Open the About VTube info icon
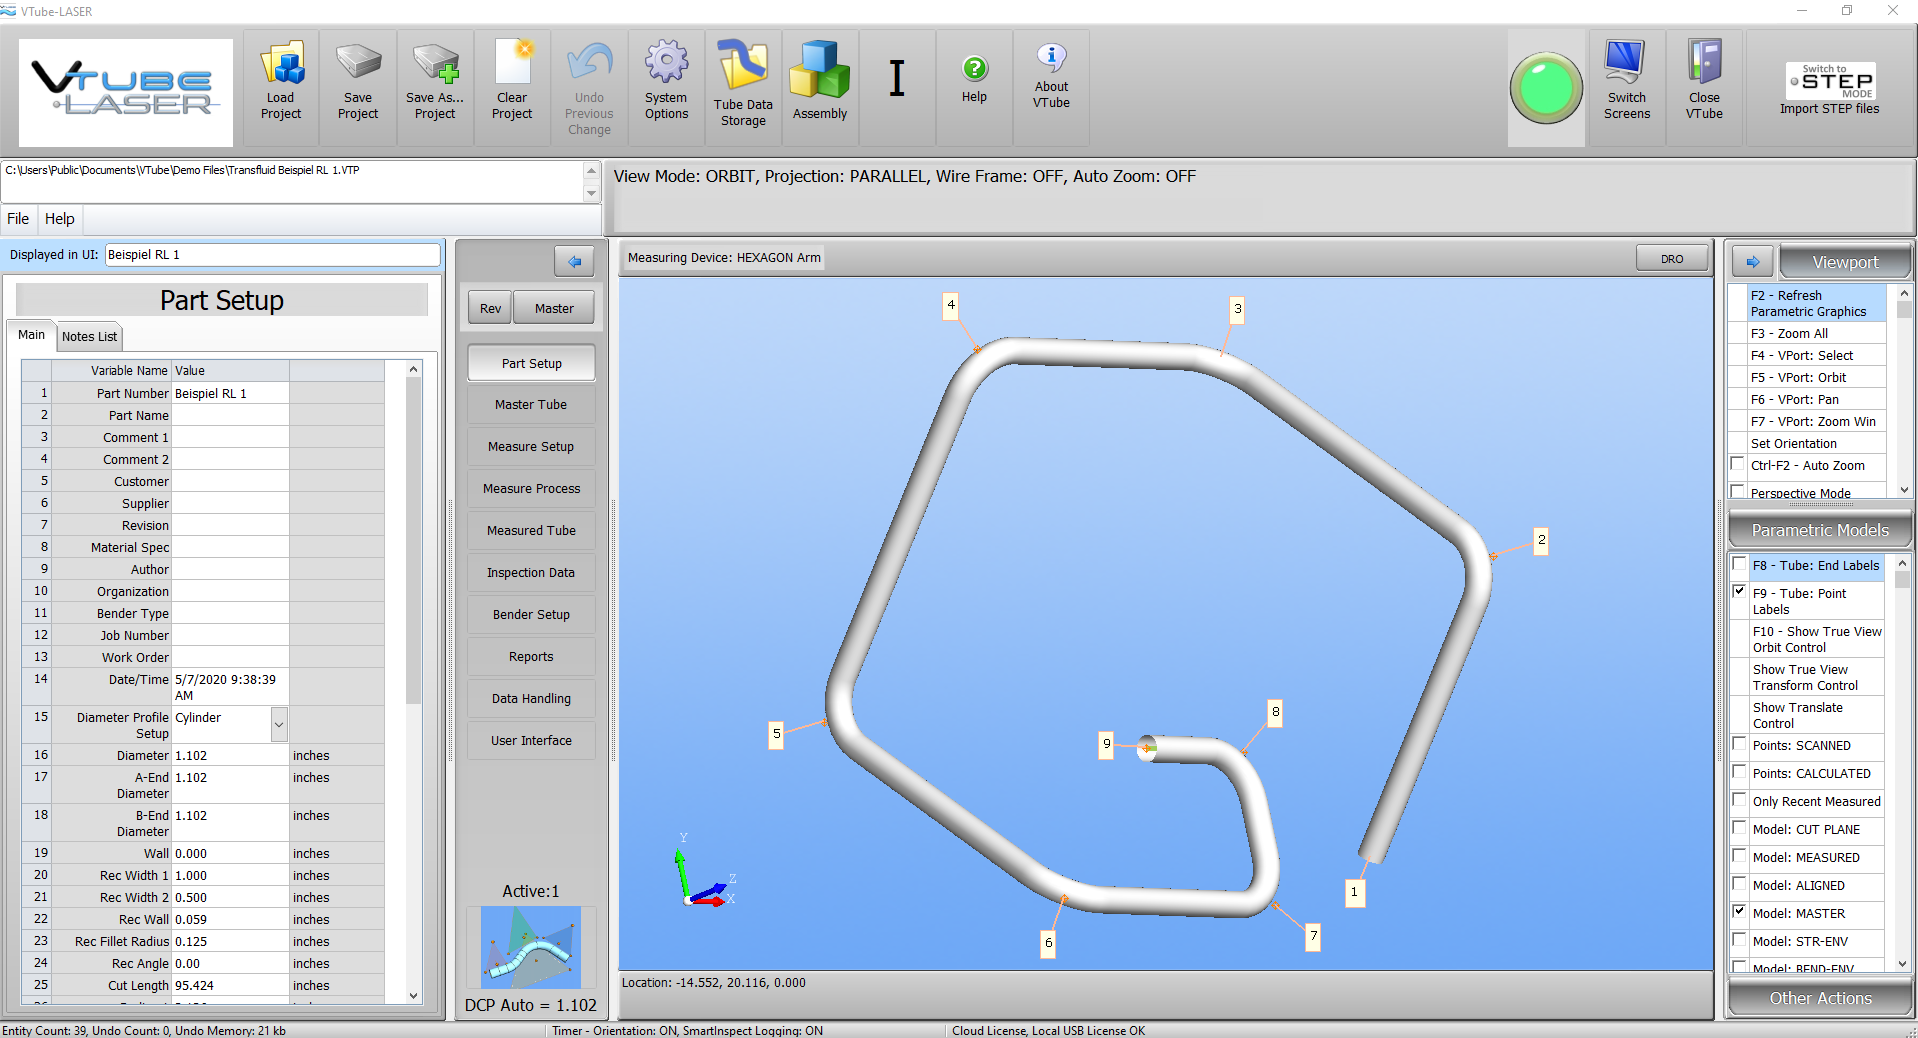Screen dimensions: 1918x1038 click(1051, 58)
